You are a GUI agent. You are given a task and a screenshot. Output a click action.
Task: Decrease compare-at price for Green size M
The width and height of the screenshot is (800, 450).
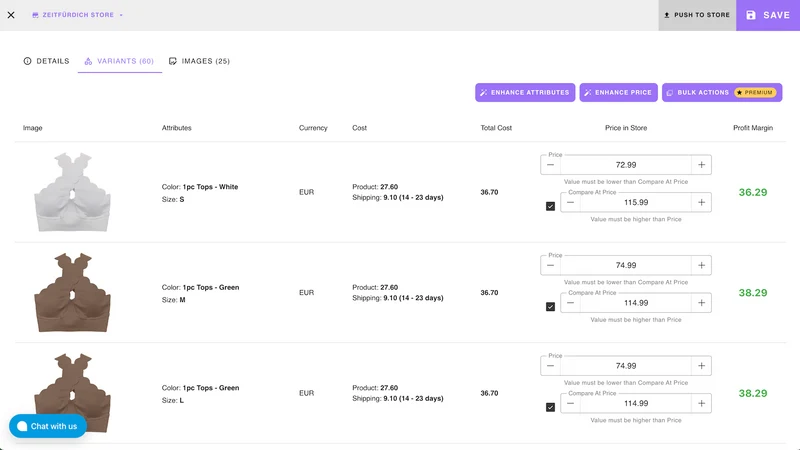click(x=570, y=303)
